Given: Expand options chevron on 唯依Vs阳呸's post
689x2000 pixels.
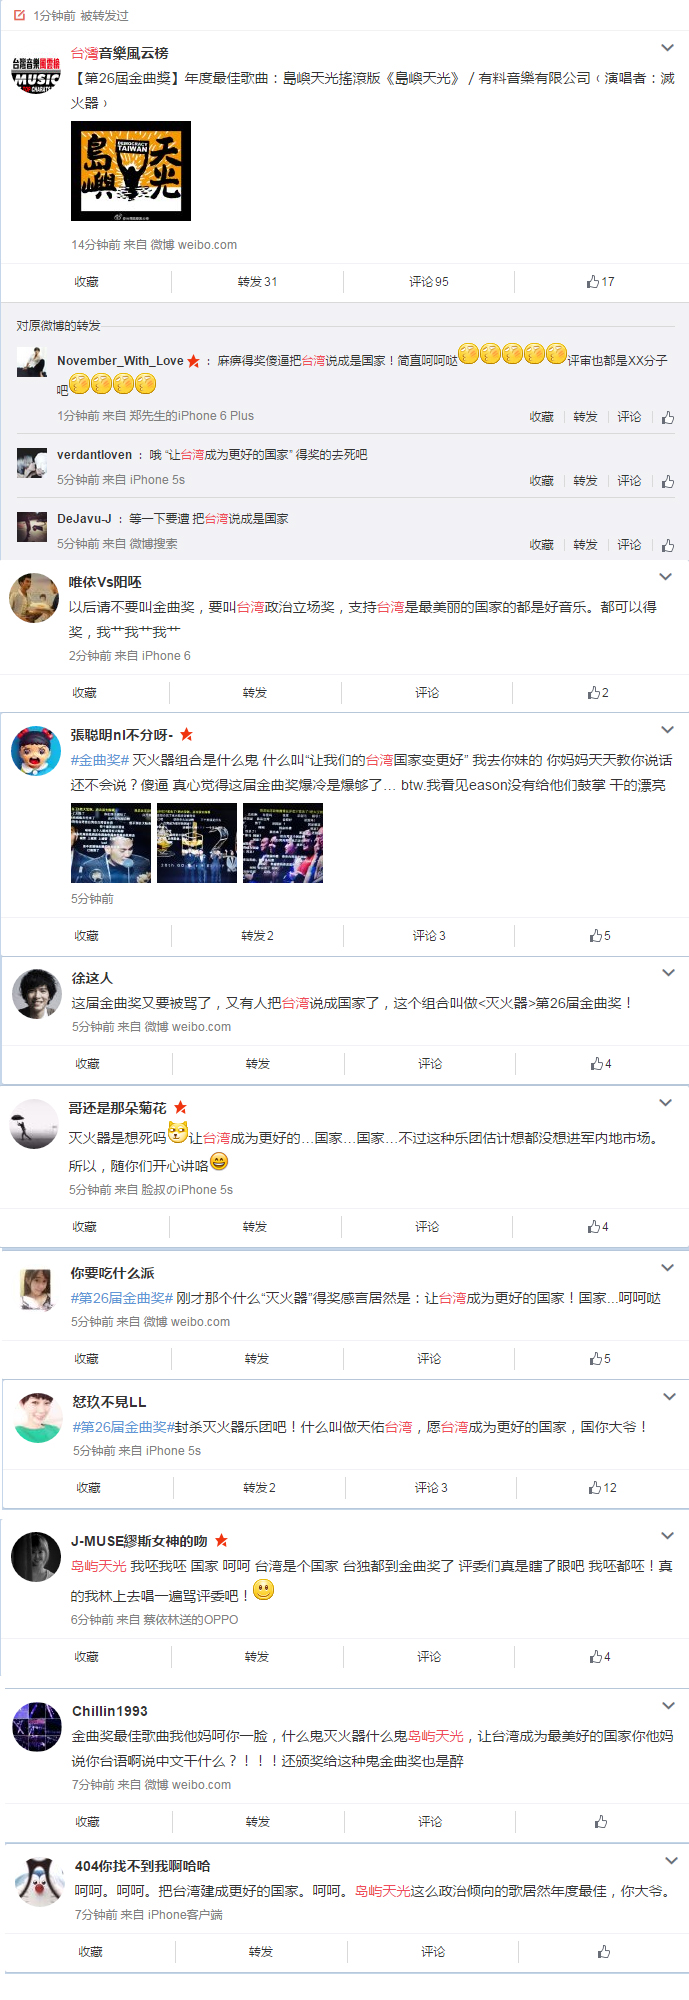Looking at the screenshot, I should coord(666,577).
